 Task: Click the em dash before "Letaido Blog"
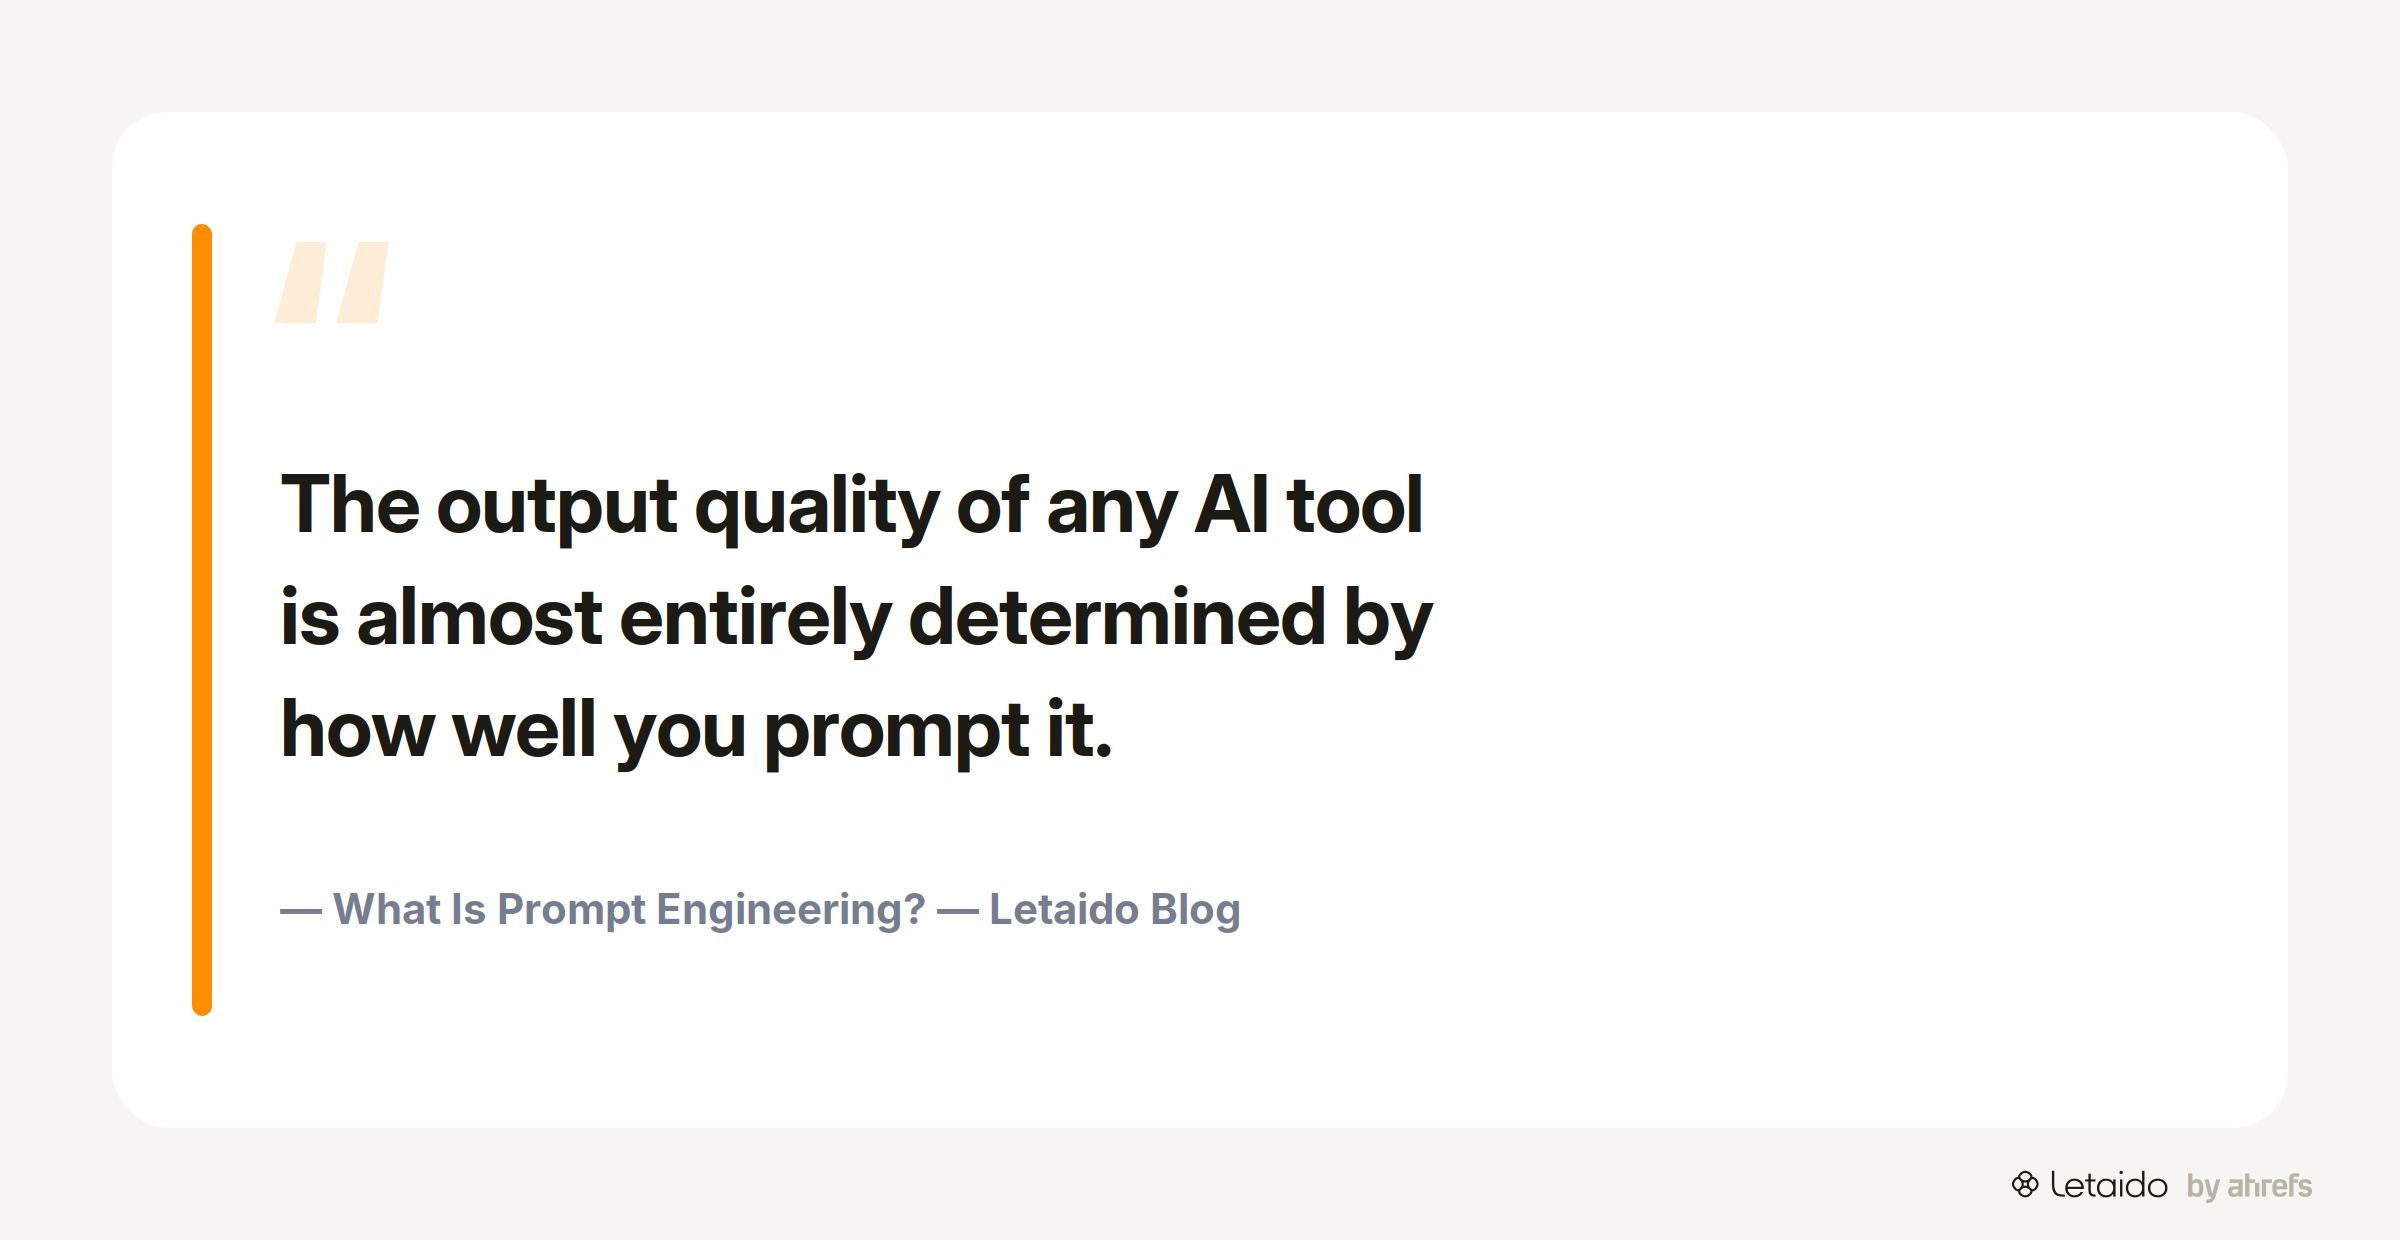(x=958, y=911)
